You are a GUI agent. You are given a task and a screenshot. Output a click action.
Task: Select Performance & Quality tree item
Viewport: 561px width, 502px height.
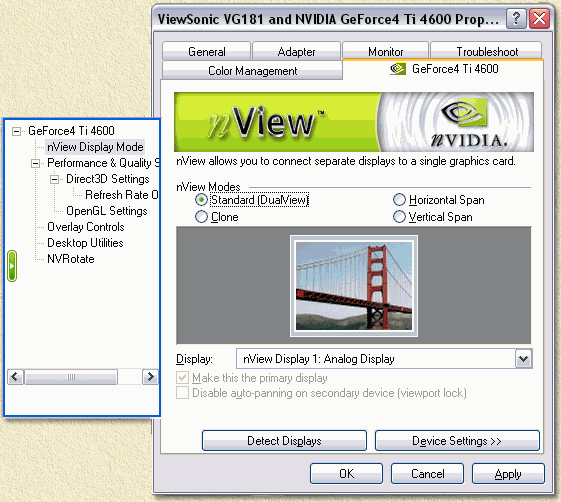point(103,163)
